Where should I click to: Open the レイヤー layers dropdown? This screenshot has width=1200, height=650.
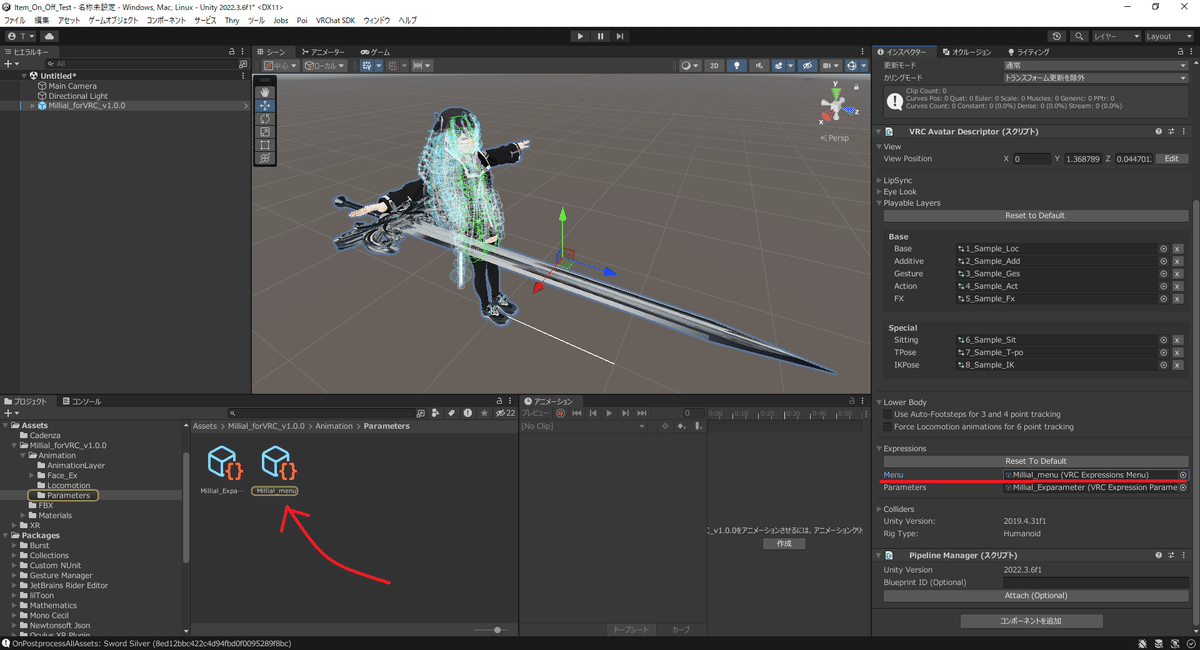[1116, 36]
